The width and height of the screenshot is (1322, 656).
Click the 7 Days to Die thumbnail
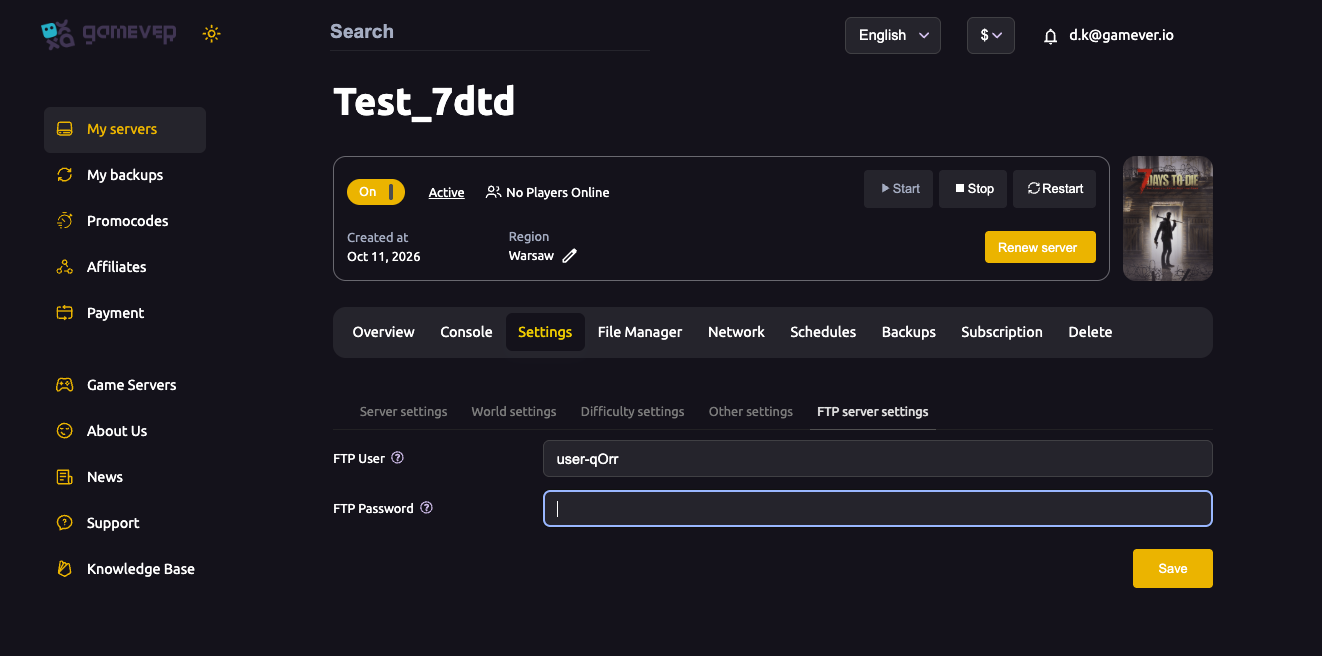(x=1168, y=218)
